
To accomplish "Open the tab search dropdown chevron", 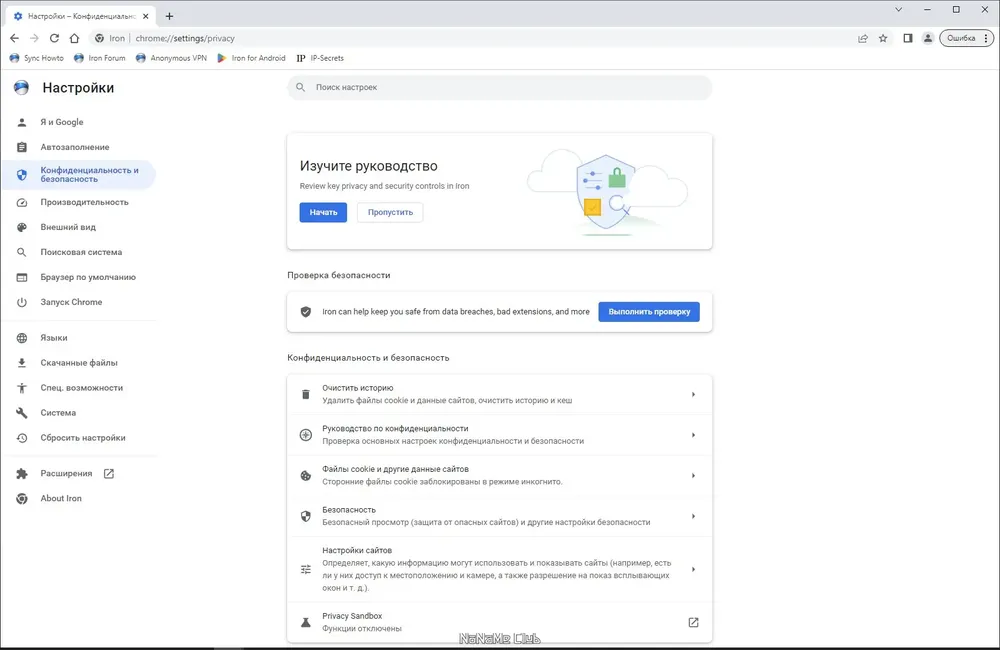I will pos(898,10).
